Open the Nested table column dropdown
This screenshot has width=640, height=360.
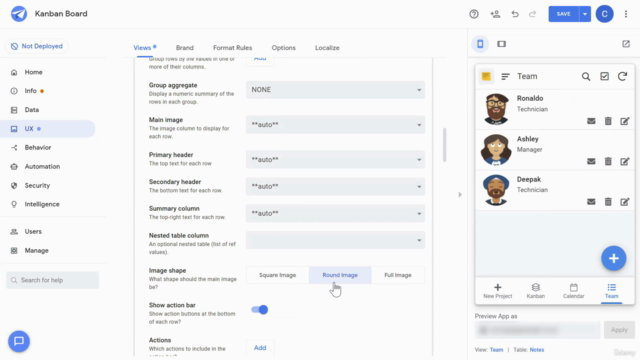[x=335, y=240]
